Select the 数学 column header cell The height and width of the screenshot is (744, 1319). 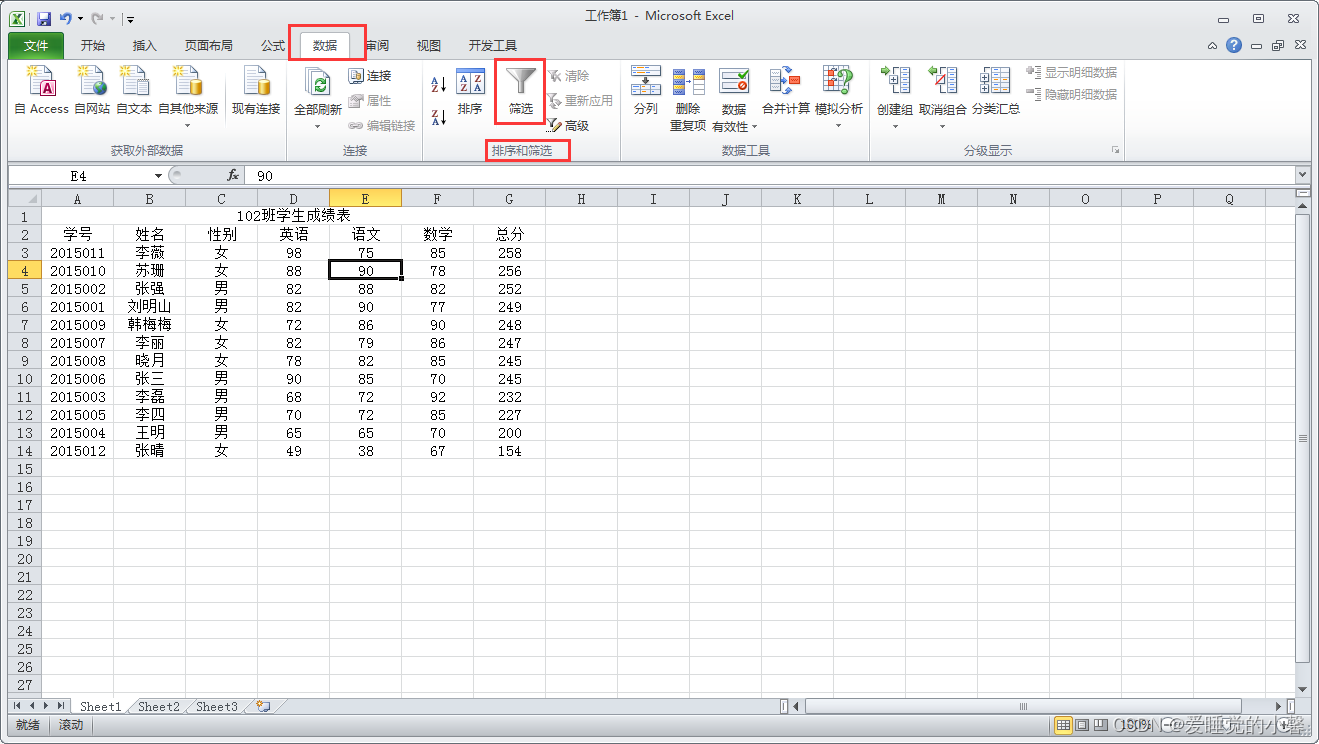(x=438, y=234)
